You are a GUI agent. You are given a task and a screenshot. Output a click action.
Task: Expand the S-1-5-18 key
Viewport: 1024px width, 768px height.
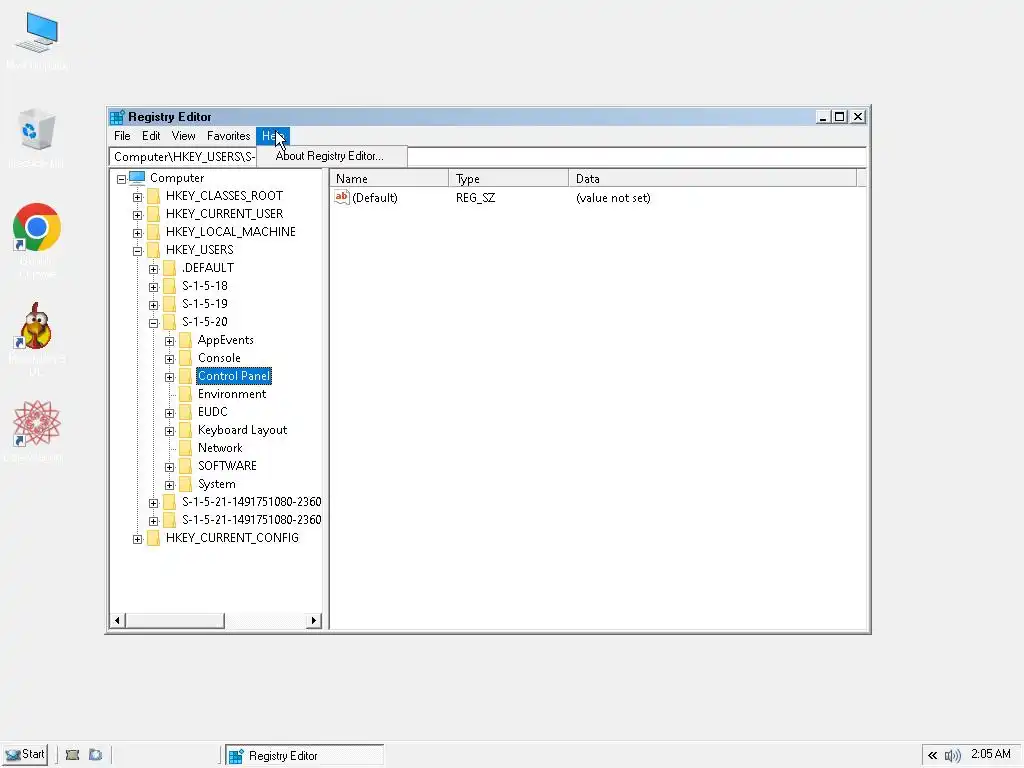click(153, 287)
